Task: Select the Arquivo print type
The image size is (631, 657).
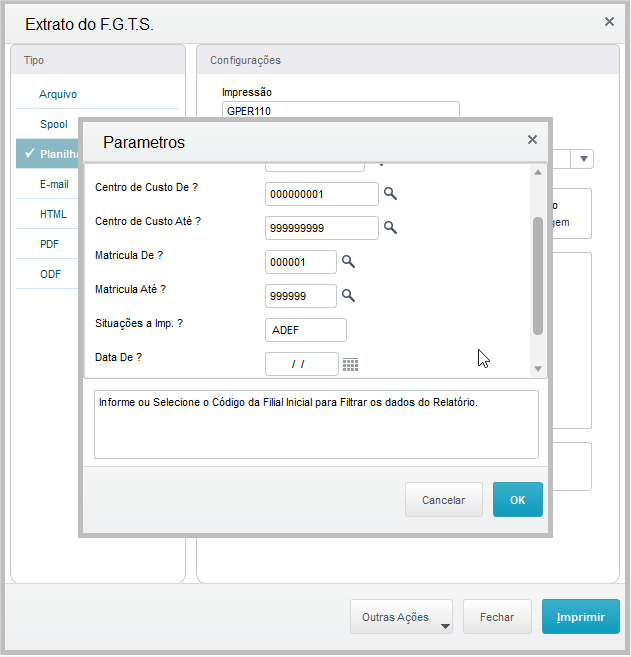Action: coord(58,94)
